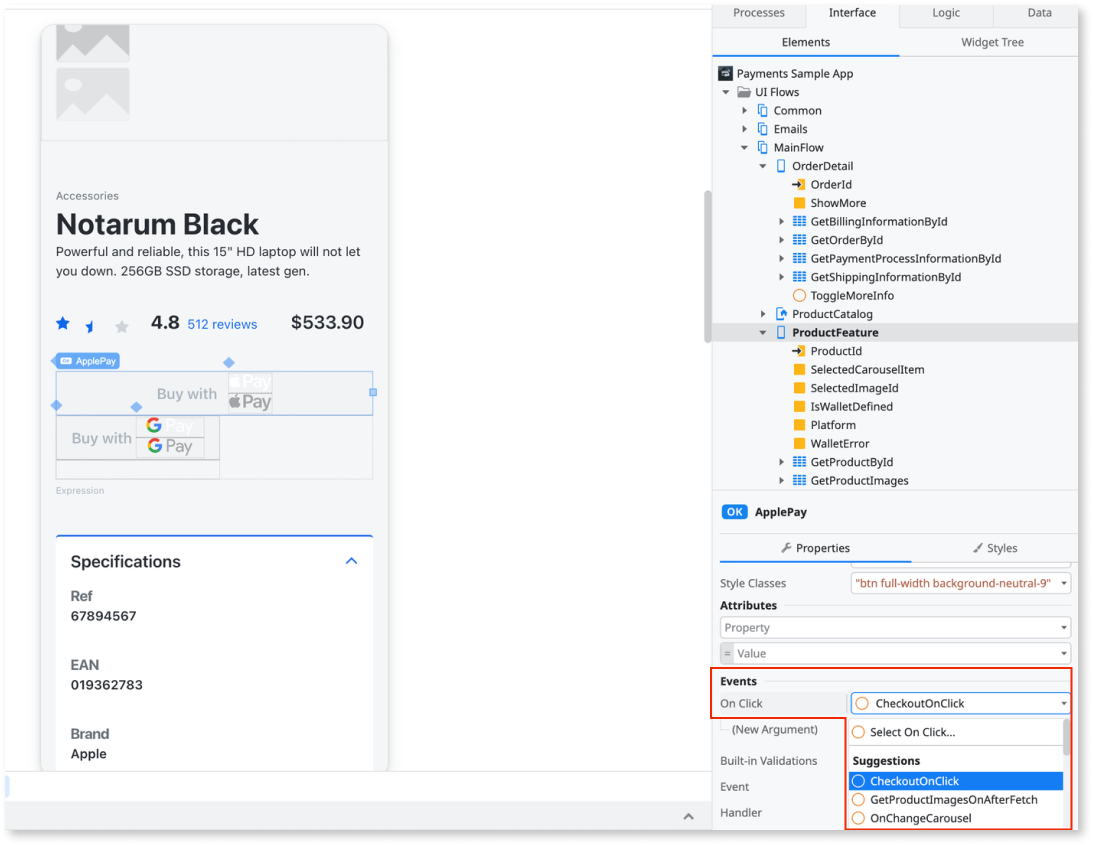Select the ShowMore local variable icon
Image resolution: width=1093 pixels, height=845 pixels.
(x=800, y=202)
